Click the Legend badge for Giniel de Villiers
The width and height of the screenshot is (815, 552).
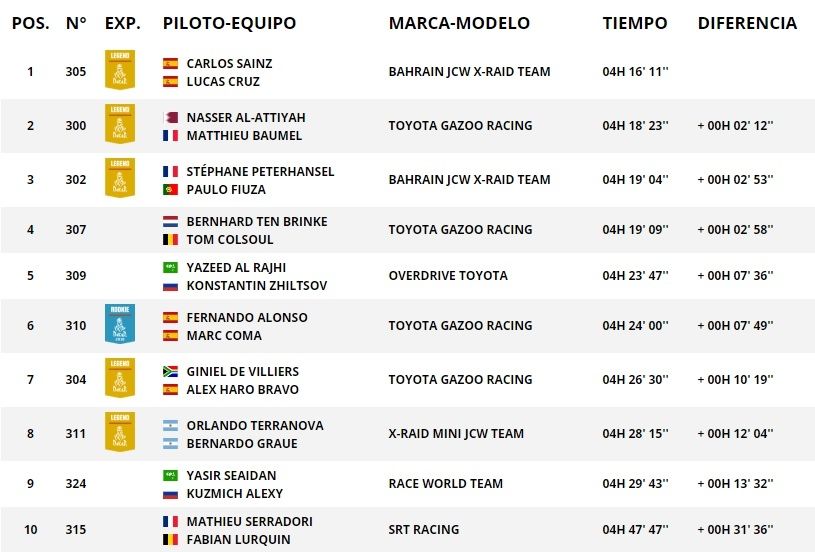pos(120,379)
